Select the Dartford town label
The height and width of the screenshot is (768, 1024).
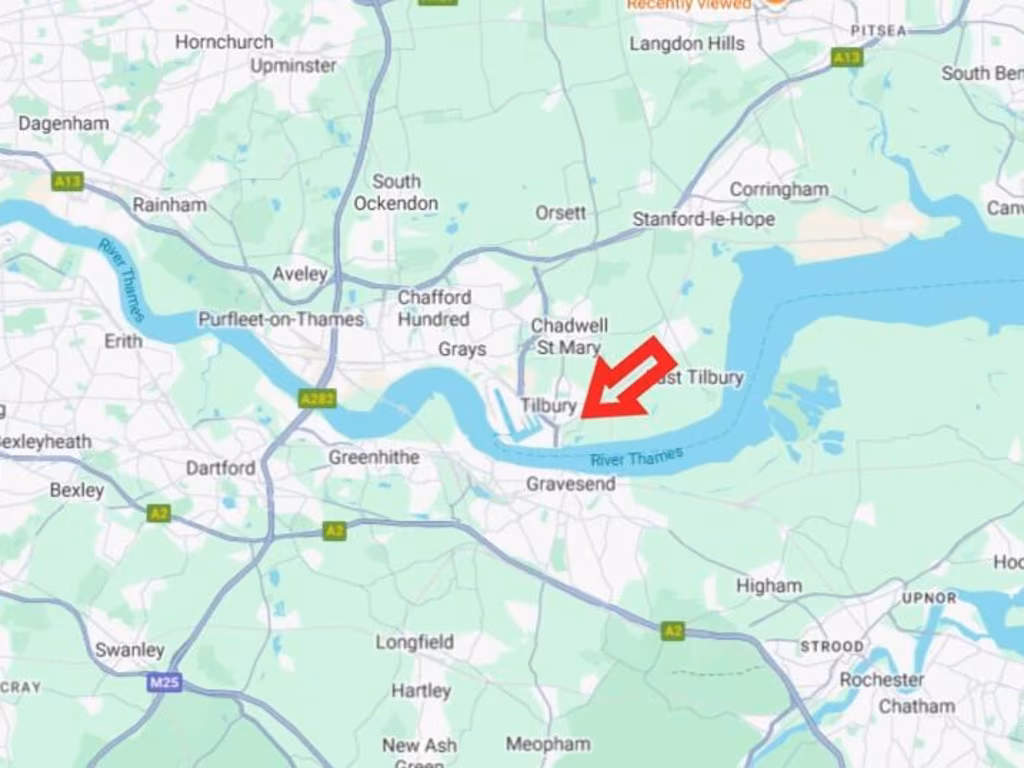(221, 468)
